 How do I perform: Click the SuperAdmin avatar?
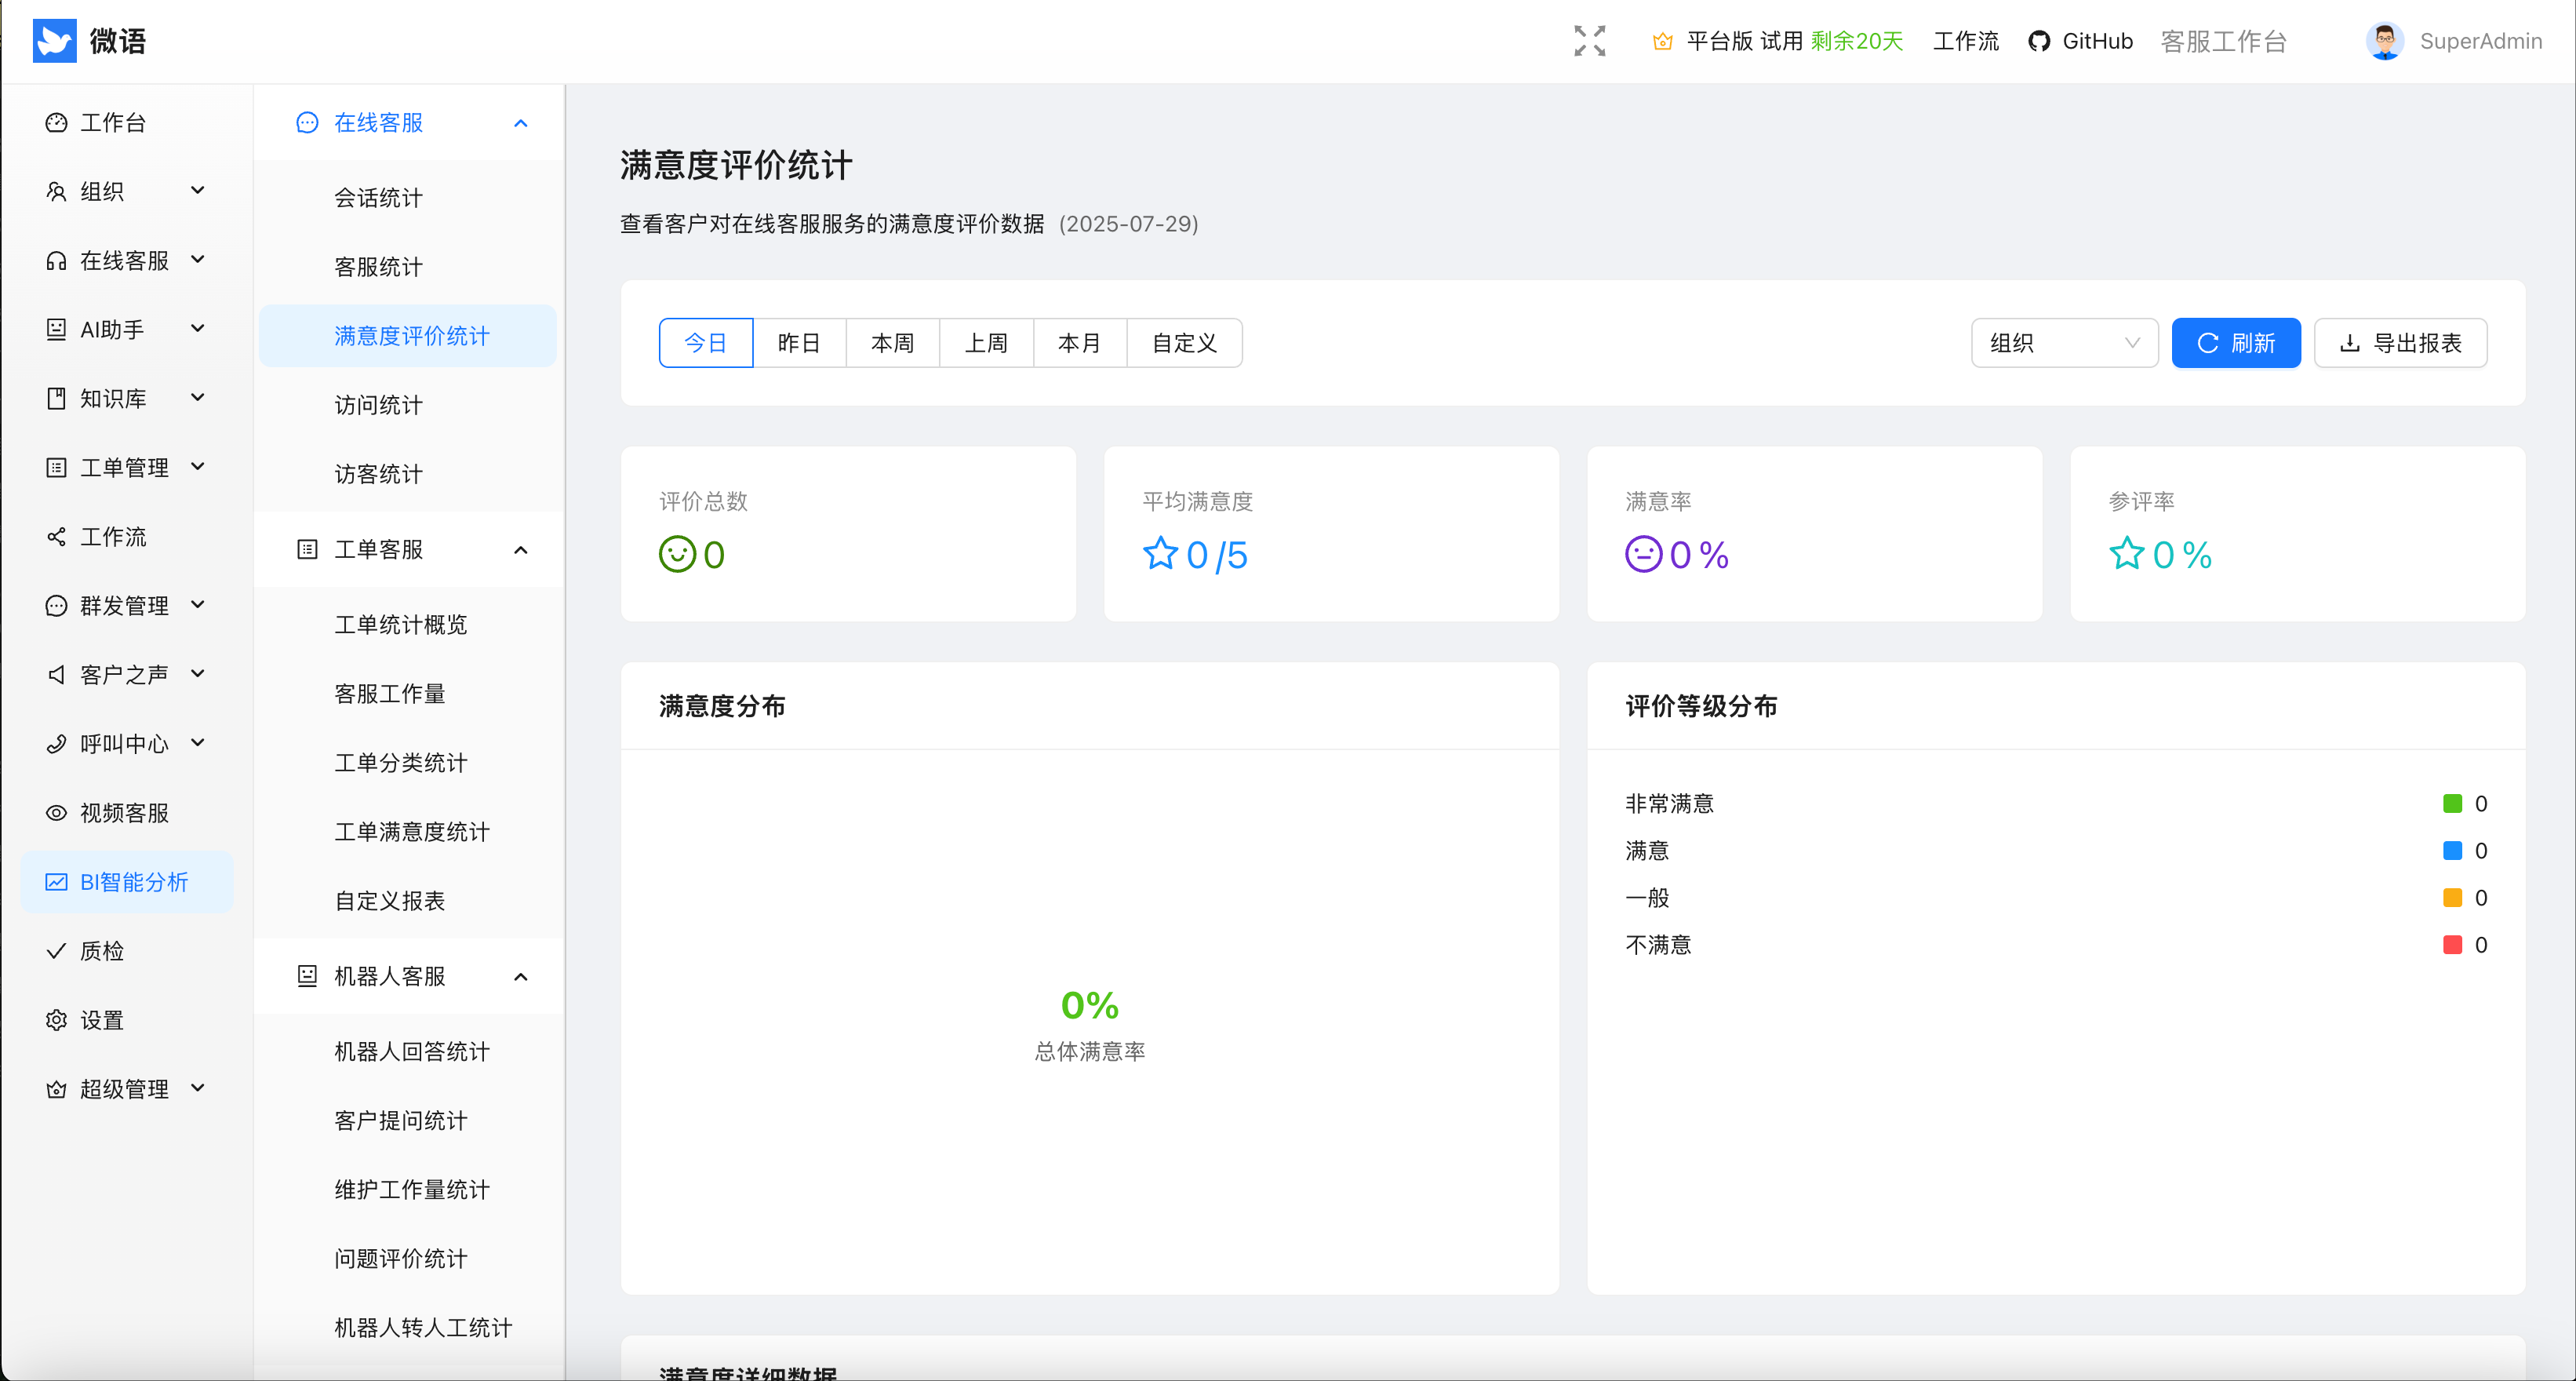[2385, 41]
